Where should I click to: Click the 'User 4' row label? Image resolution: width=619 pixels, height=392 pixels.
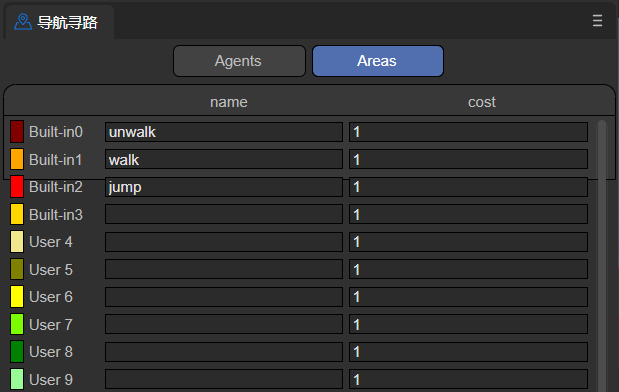(x=51, y=242)
